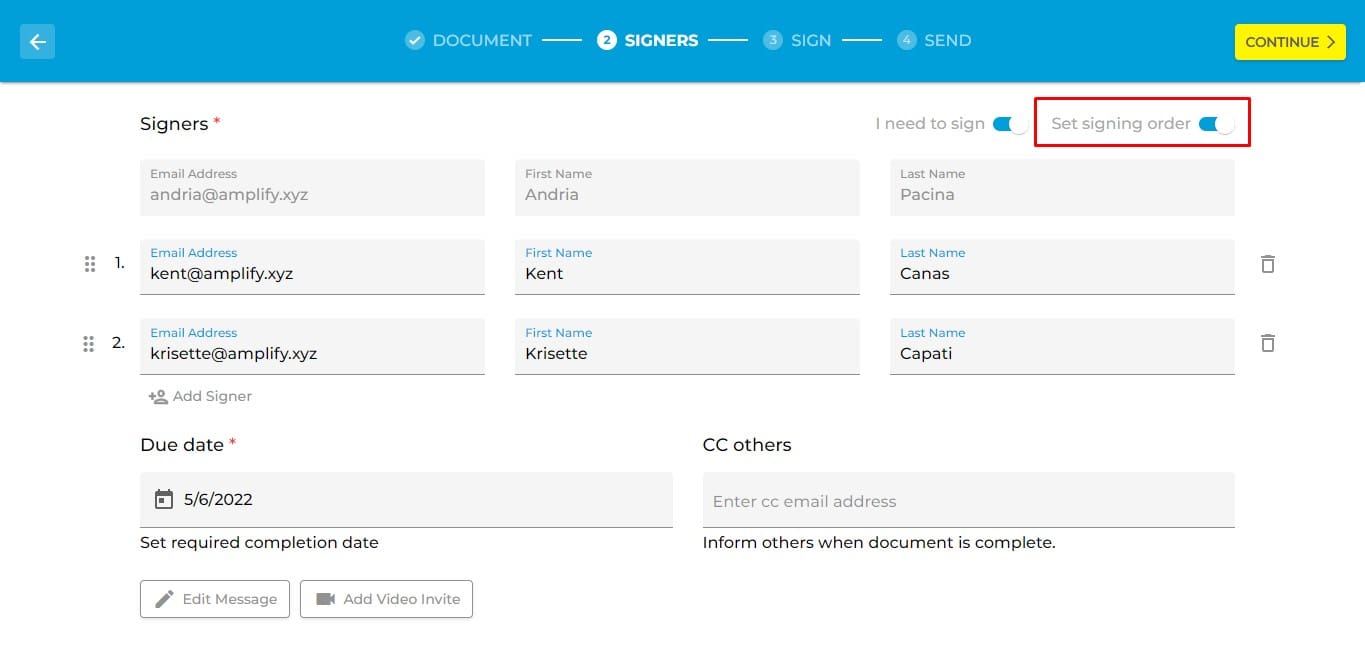Click signer number 1. label
Screen dimensions: 1365x655
120,263
